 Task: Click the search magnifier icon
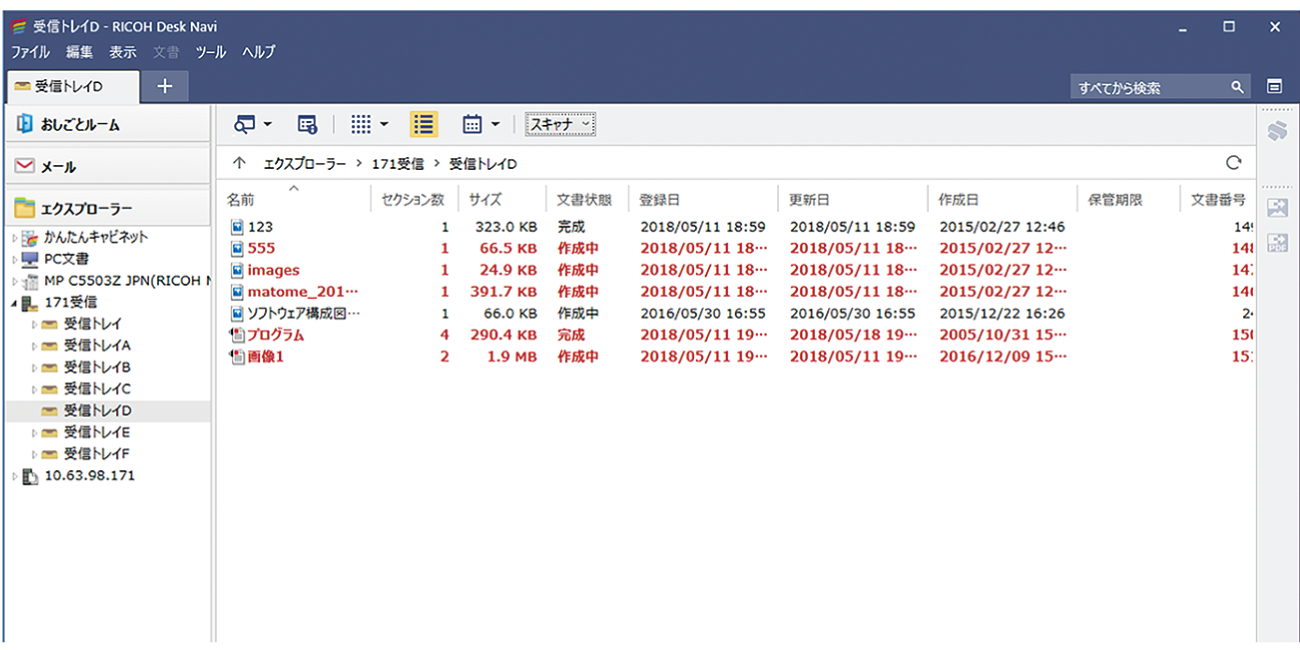(x=1238, y=87)
